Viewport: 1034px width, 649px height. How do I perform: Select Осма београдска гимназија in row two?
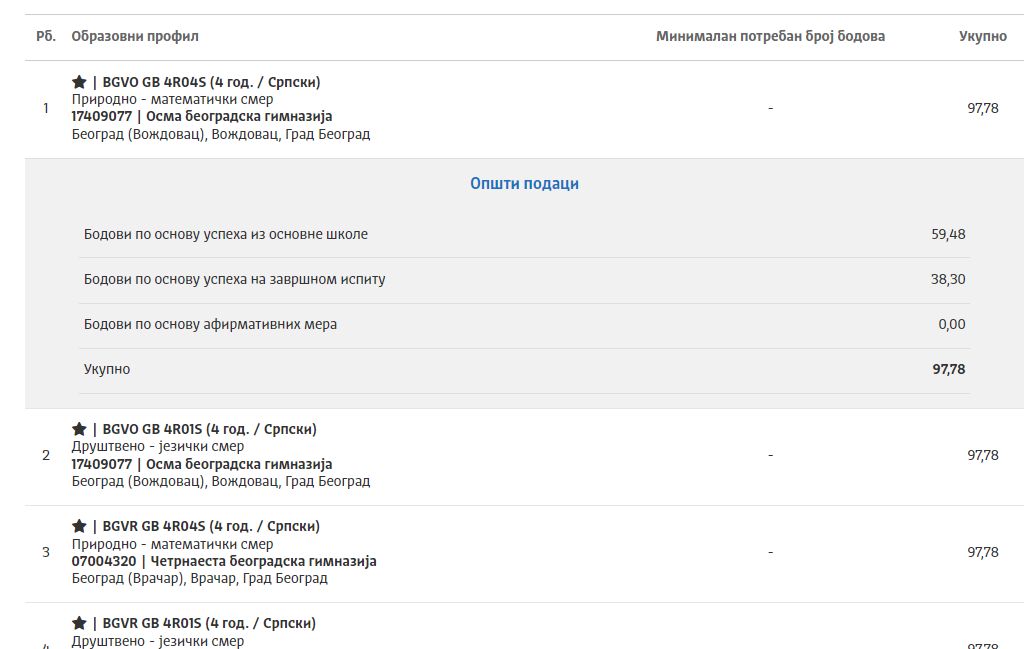(239, 464)
